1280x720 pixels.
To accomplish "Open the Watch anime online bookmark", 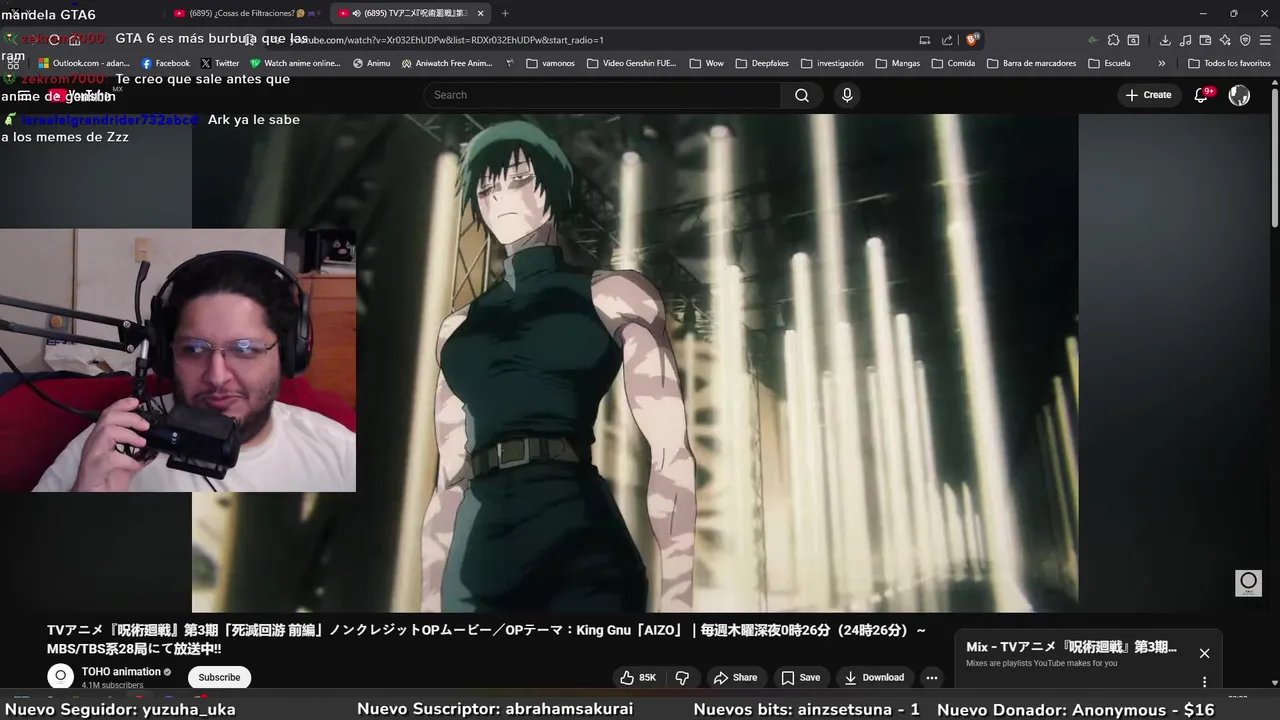I will [x=296, y=63].
